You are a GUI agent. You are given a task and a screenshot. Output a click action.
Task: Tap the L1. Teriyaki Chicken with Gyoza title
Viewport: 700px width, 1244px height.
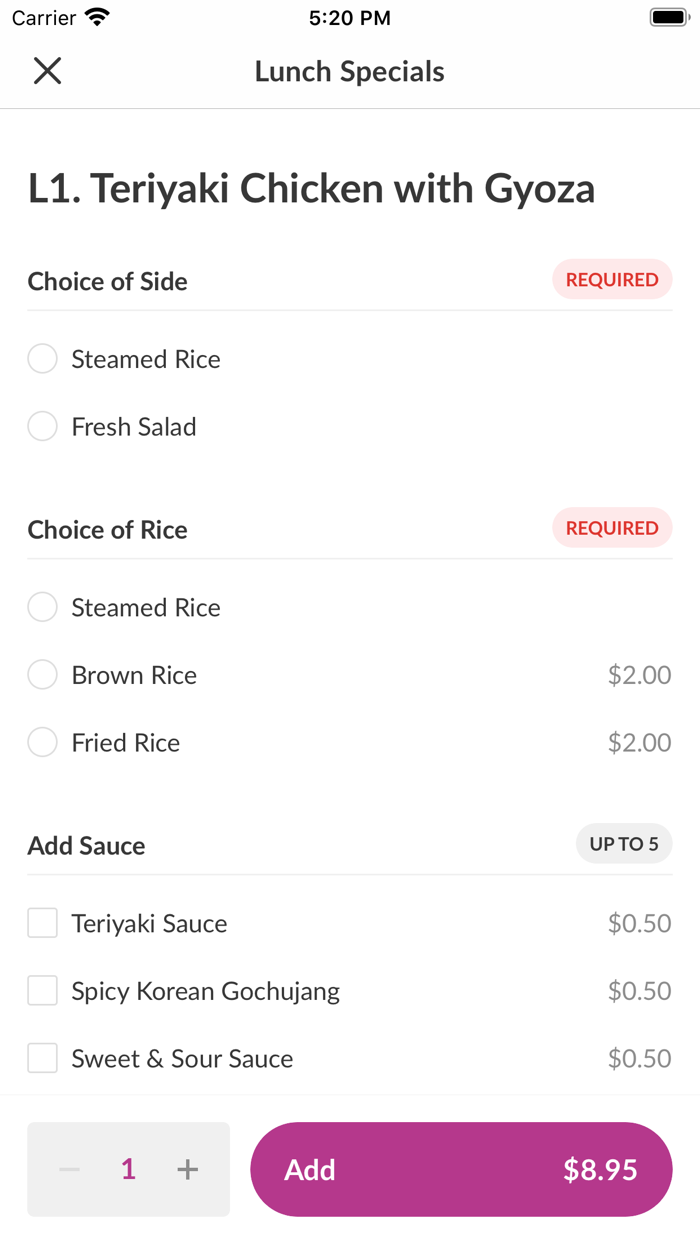(x=311, y=188)
